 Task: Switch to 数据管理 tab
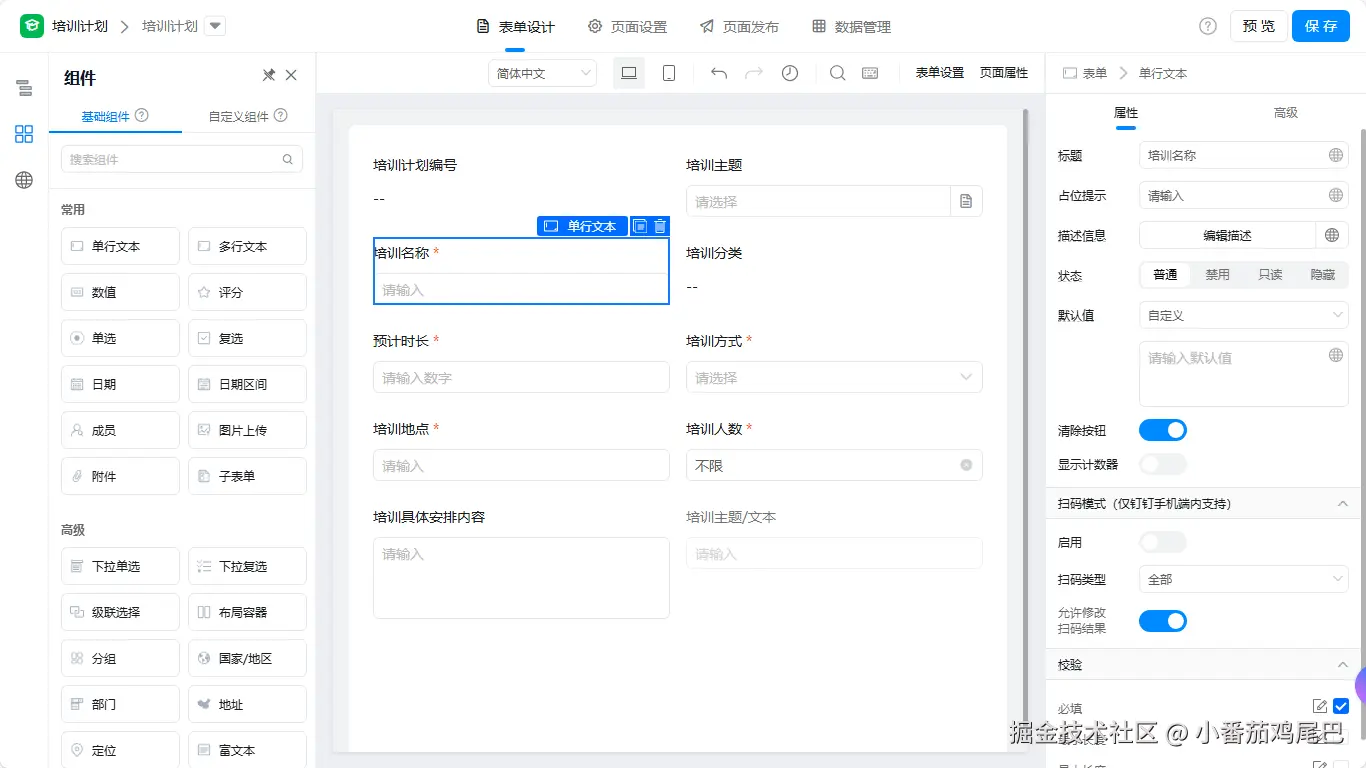pyautogui.click(x=851, y=27)
